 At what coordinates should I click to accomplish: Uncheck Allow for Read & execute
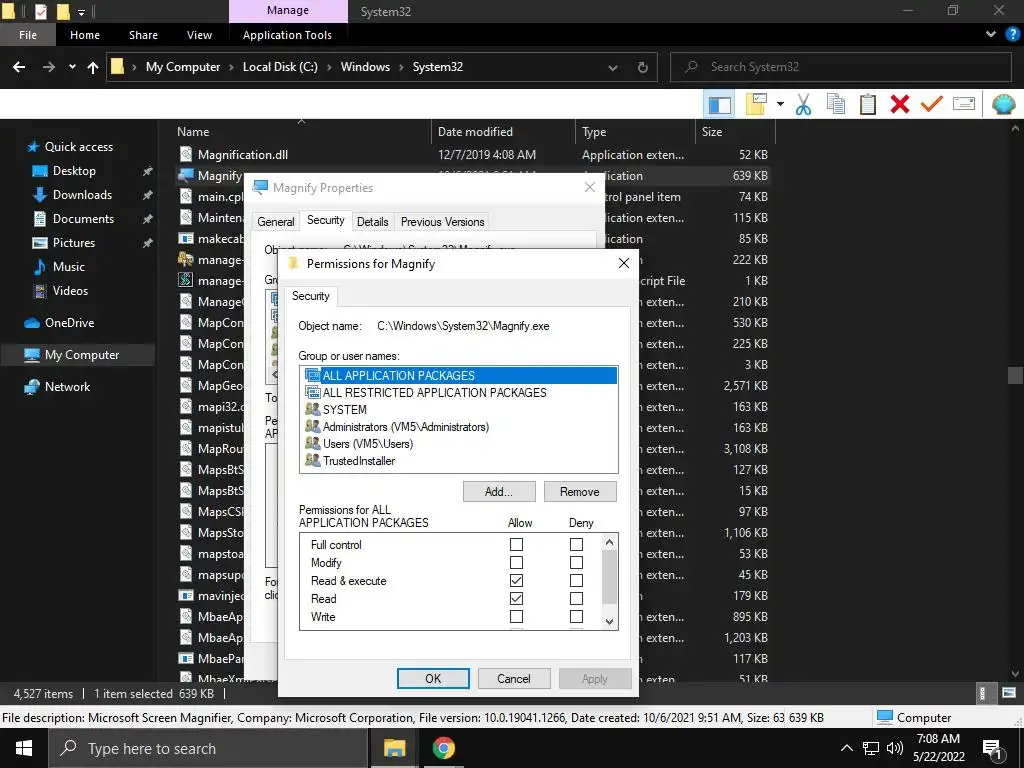(x=516, y=581)
